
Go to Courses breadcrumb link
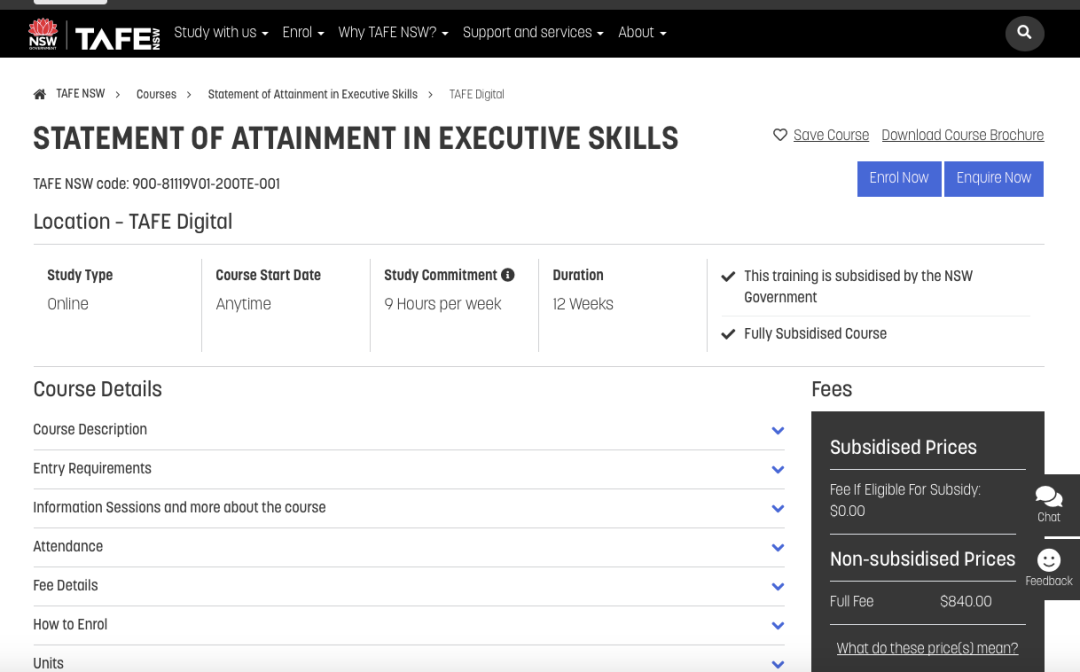(x=156, y=94)
